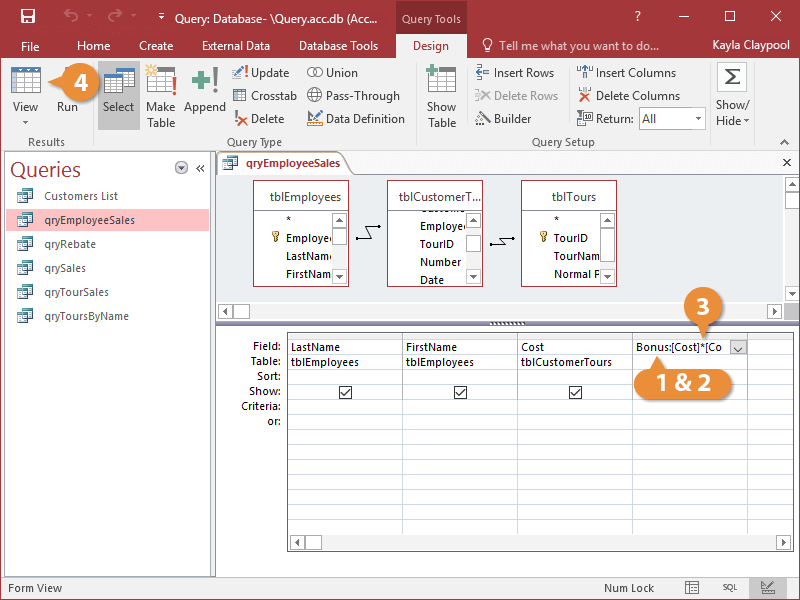The height and width of the screenshot is (600, 800).
Task: Open the External Data ribbon tab
Action: coord(235,46)
